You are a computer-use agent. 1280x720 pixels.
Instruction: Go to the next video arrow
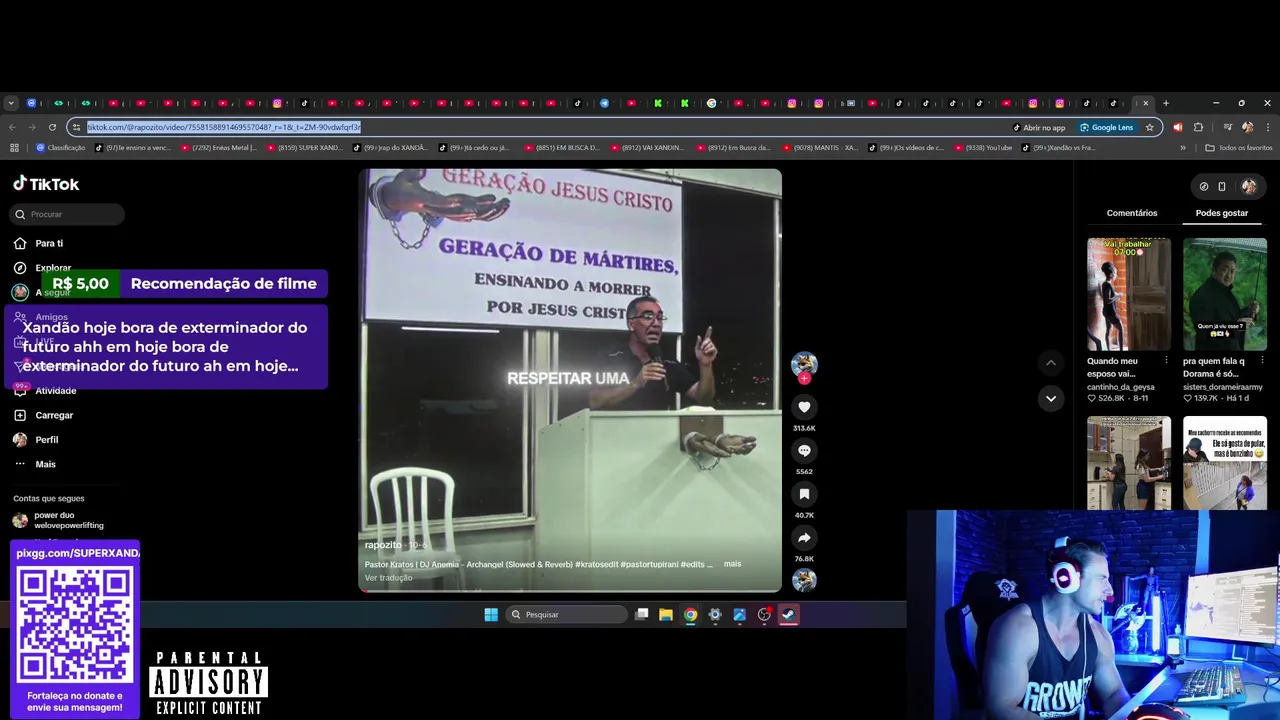[1050, 398]
